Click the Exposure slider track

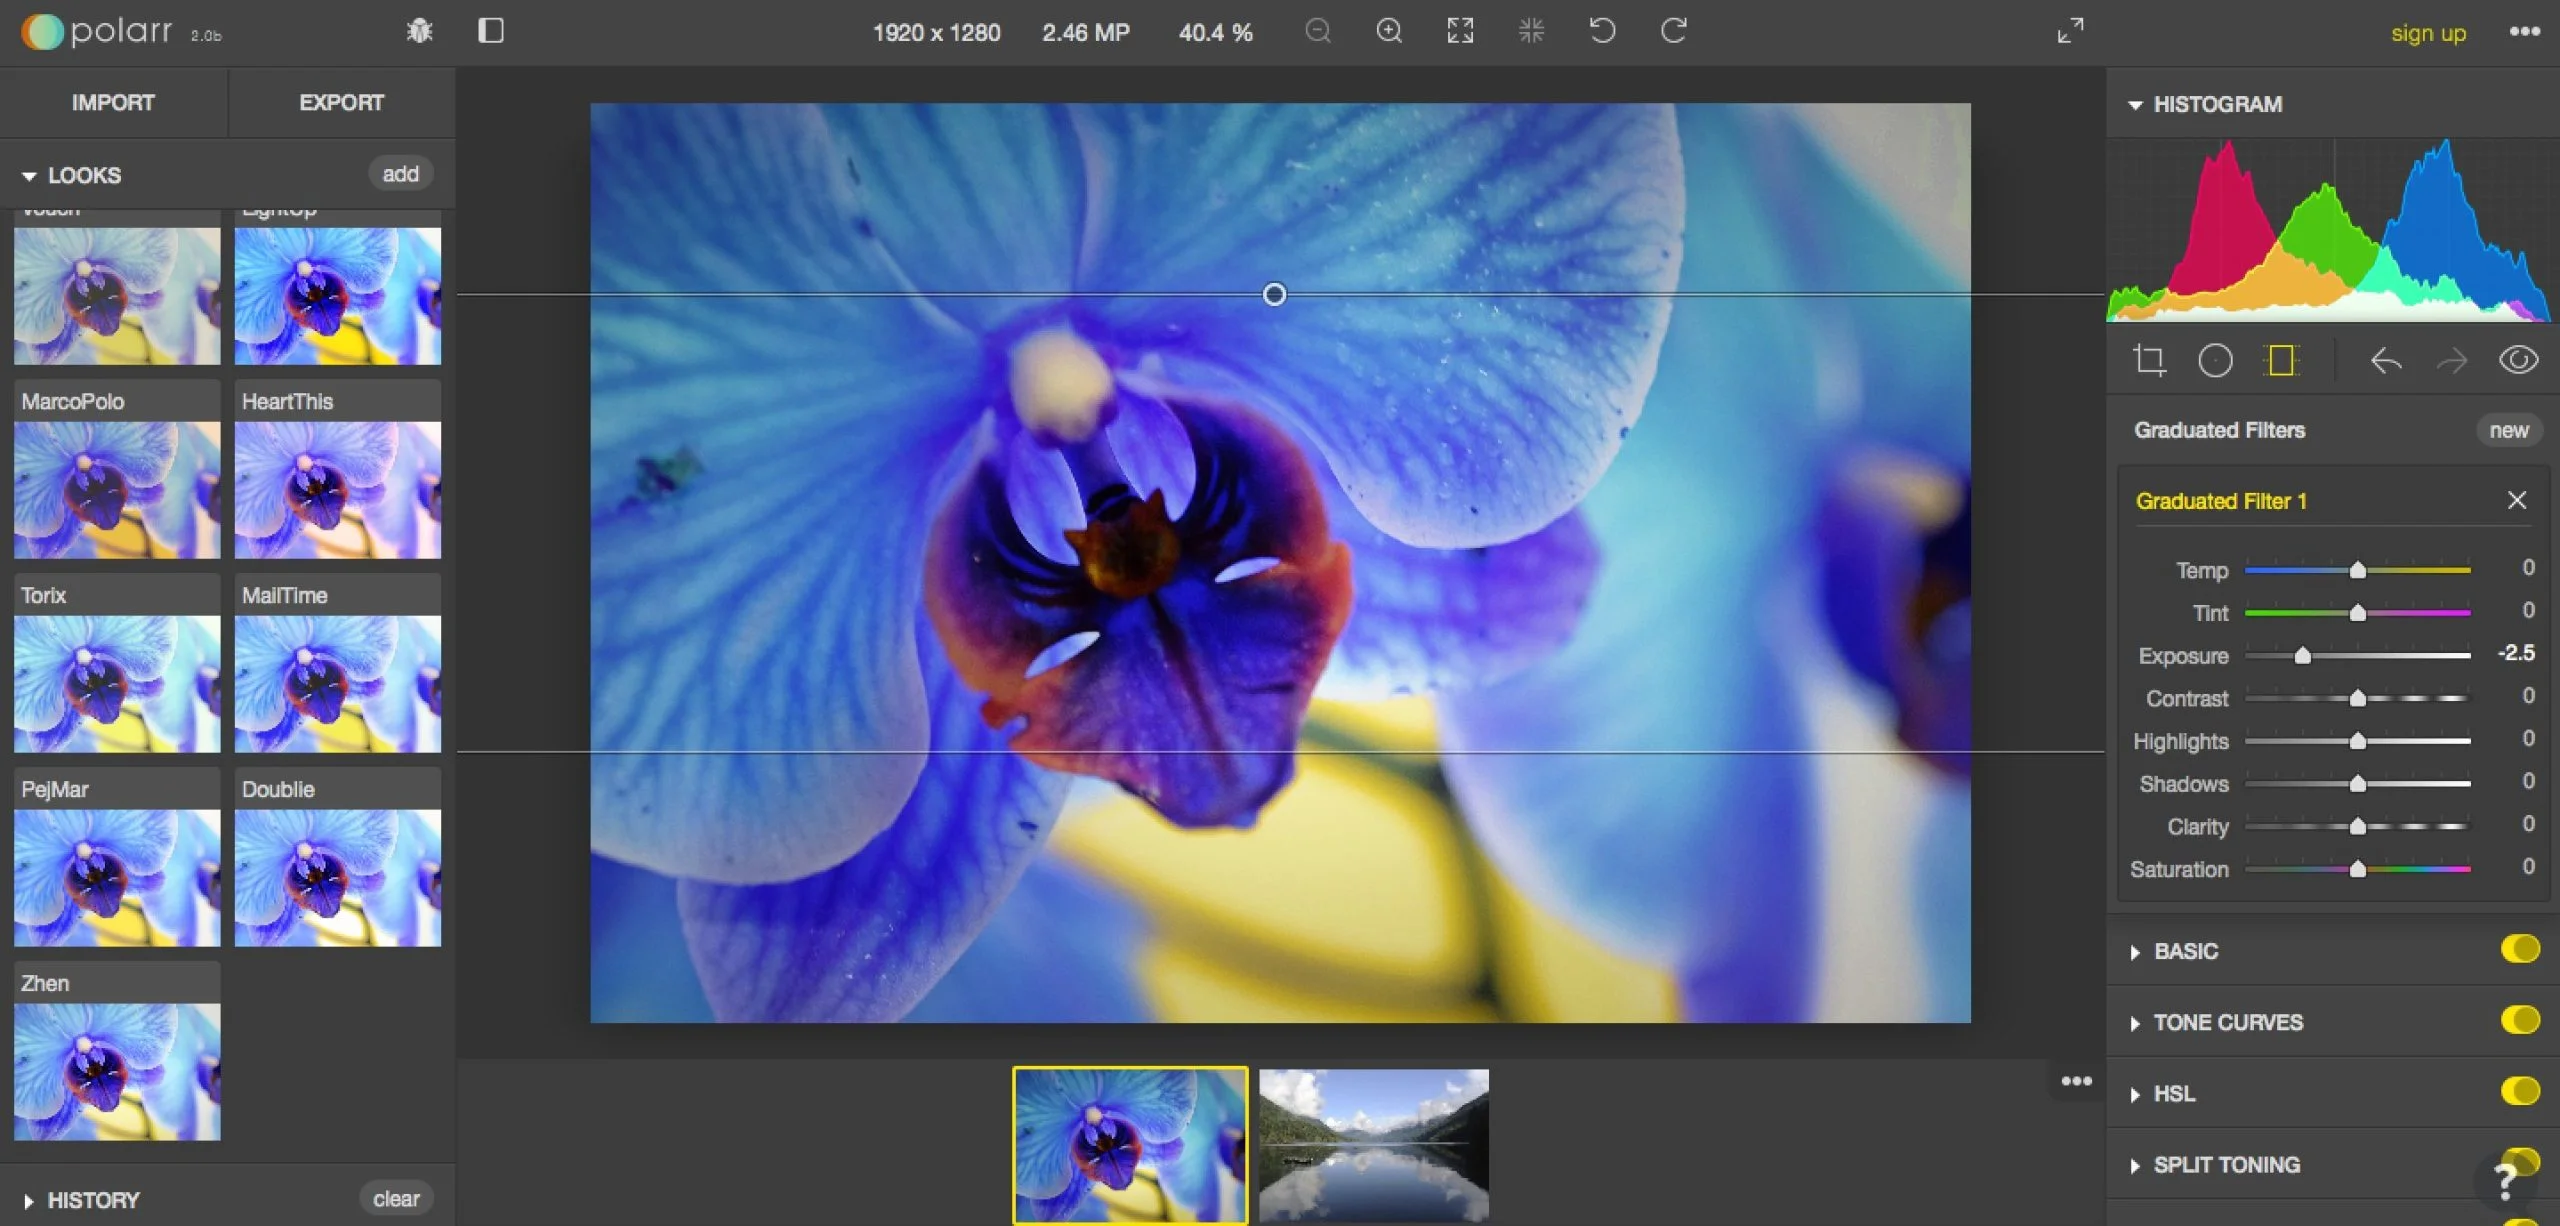[2357, 655]
